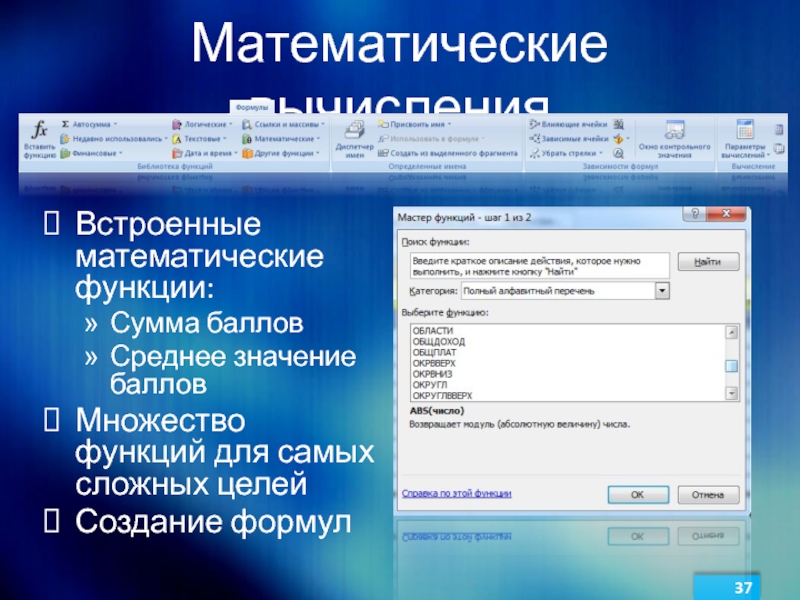The image size is (800, 600).
Task: Click the Недавно использовались star icon
Action: [x=65, y=139]
